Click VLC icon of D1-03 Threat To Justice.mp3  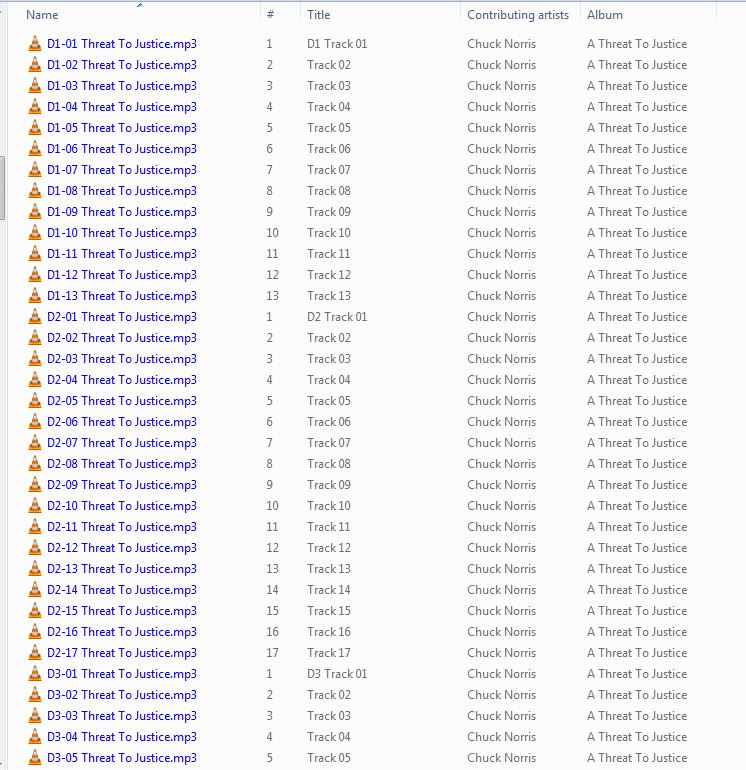click(x=35, y=86)
